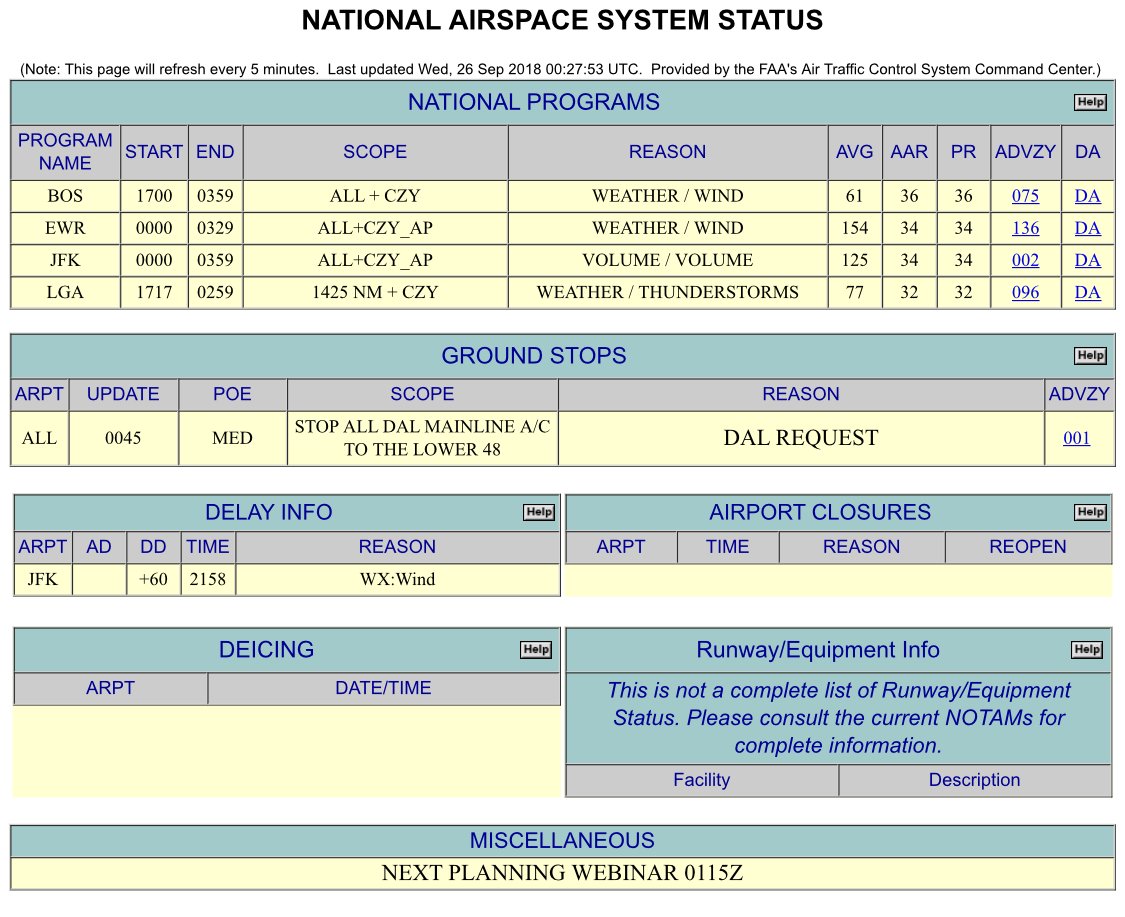The image size is (1125, 917).
Task: Open Help for the Delay Info panel
Action: tap(539, 512)
